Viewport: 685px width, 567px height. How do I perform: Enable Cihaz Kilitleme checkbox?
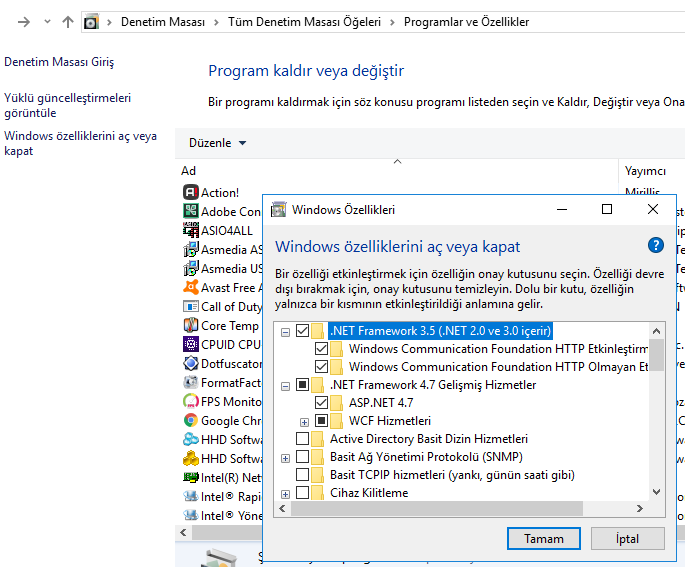point(302,492)
